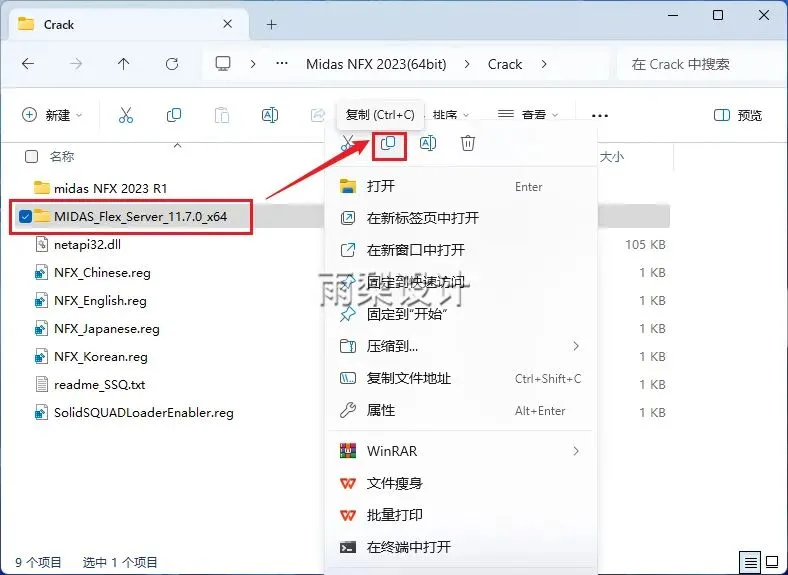Open the toolbar see-more ellipsis menu
788x575 pixels.
(600, 116)
